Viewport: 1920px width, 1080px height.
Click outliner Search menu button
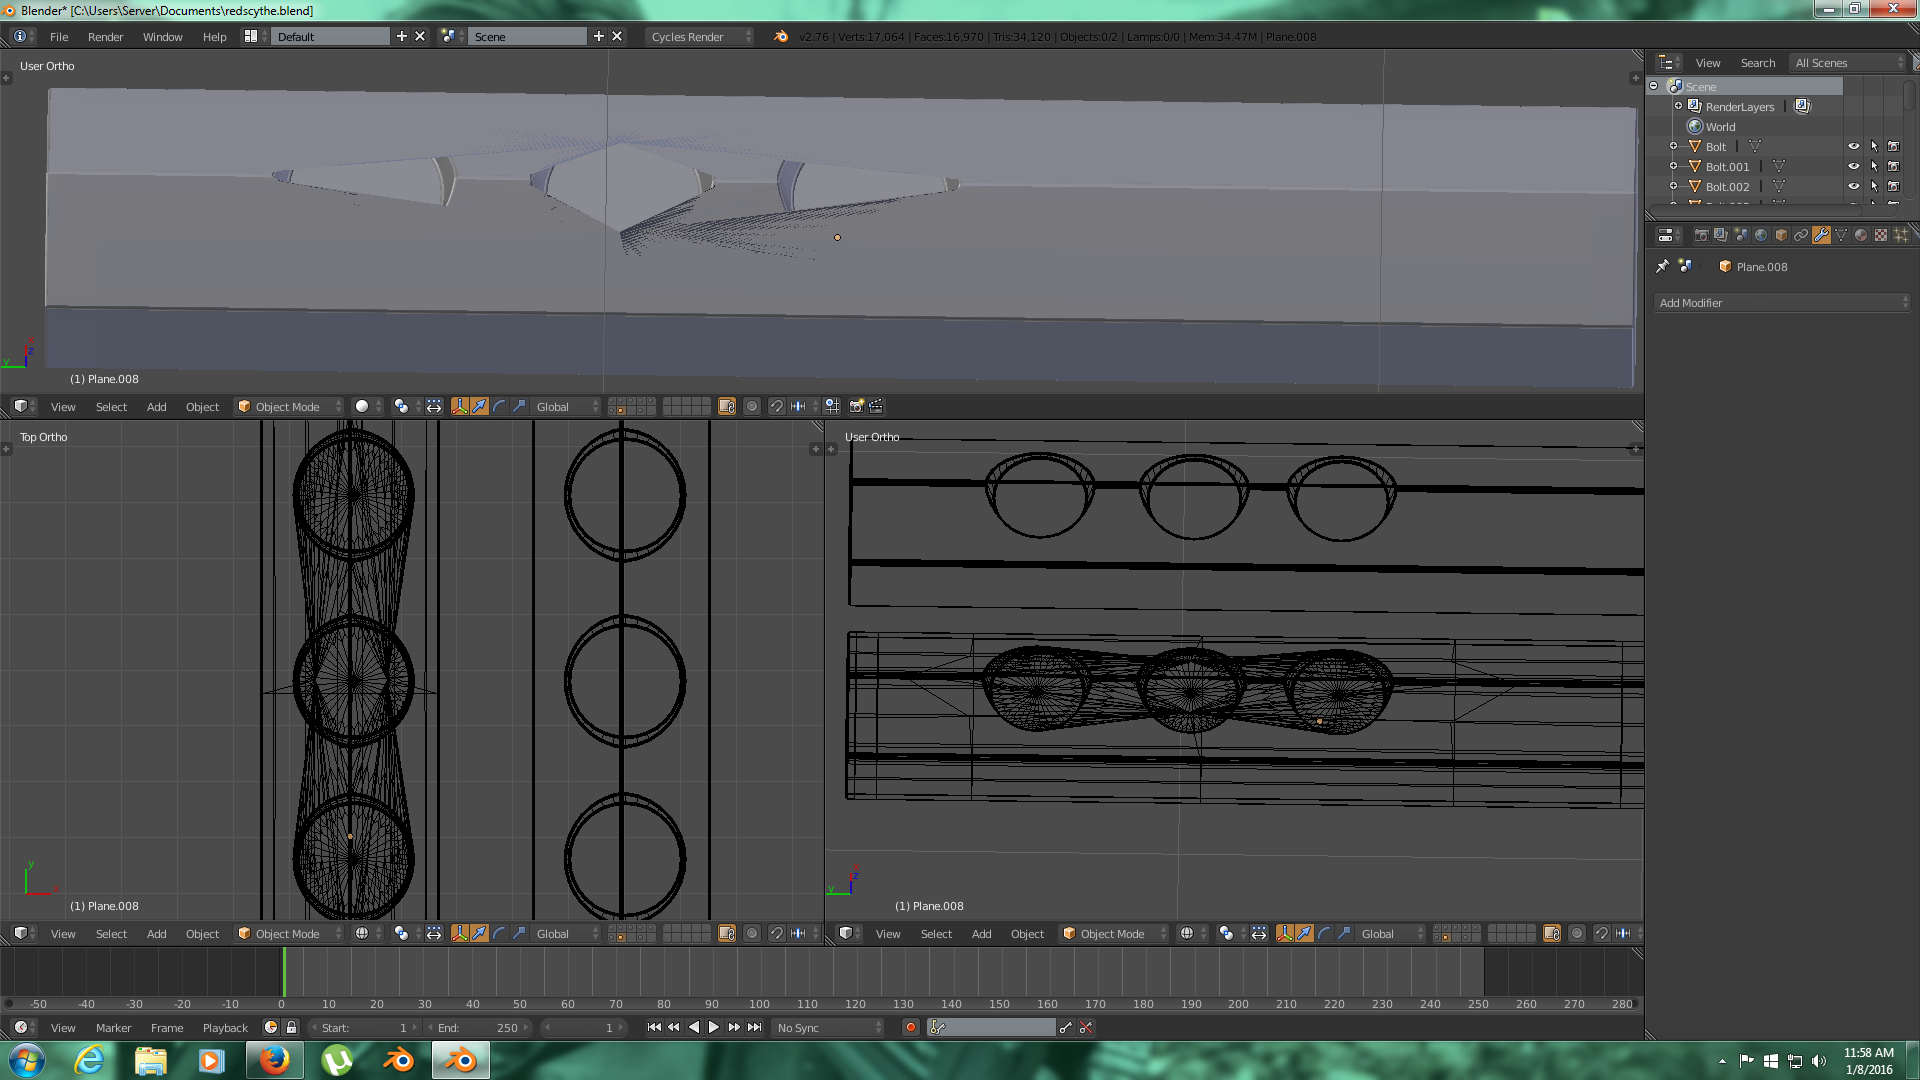click(1757, 62)
